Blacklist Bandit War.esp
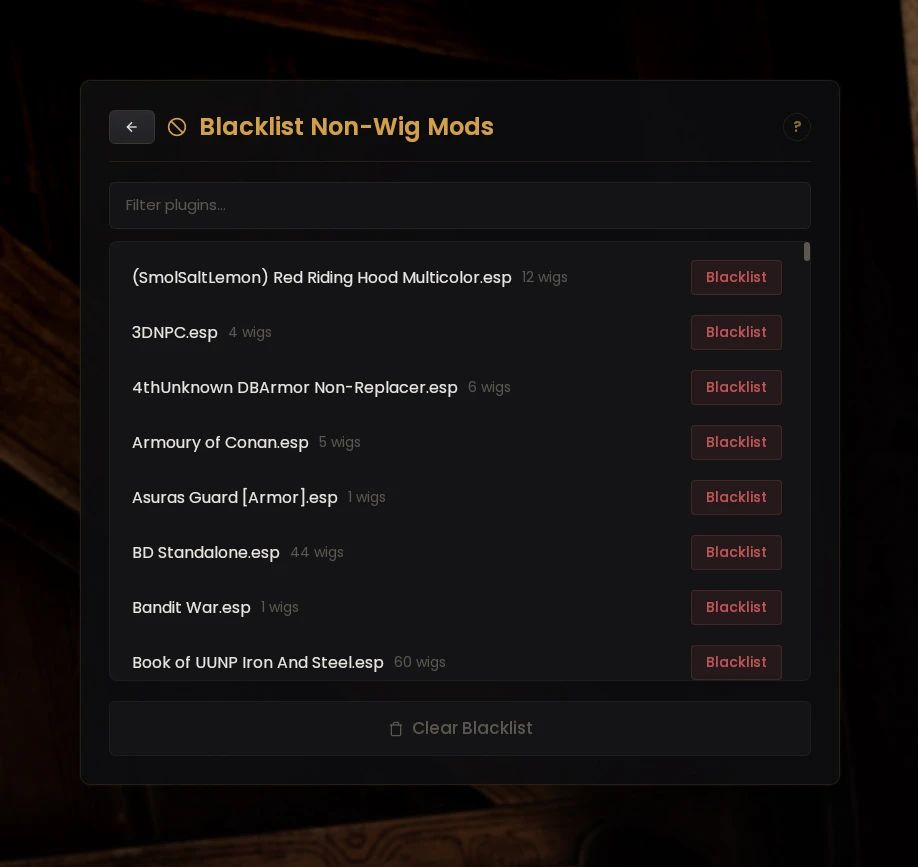This screenshot has width=918, height=867. click(x=736, y=607)
